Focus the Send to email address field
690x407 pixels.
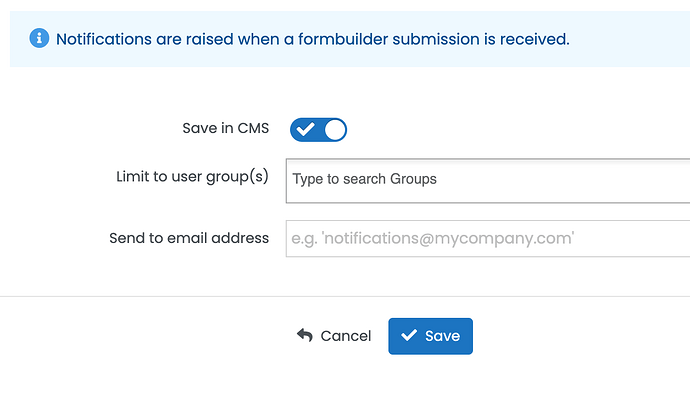(488, 238)
